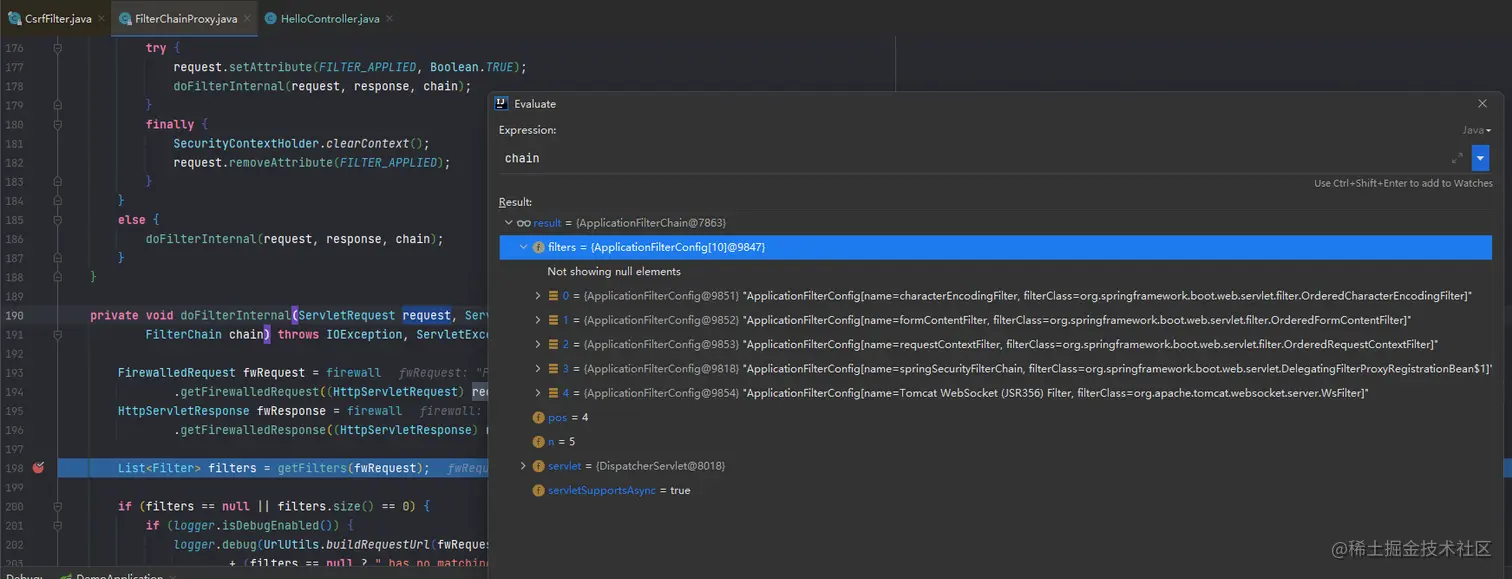This screenshot has height=579, width=1512.
Task: Open the Java language selector
Action: pos(1476,130)
